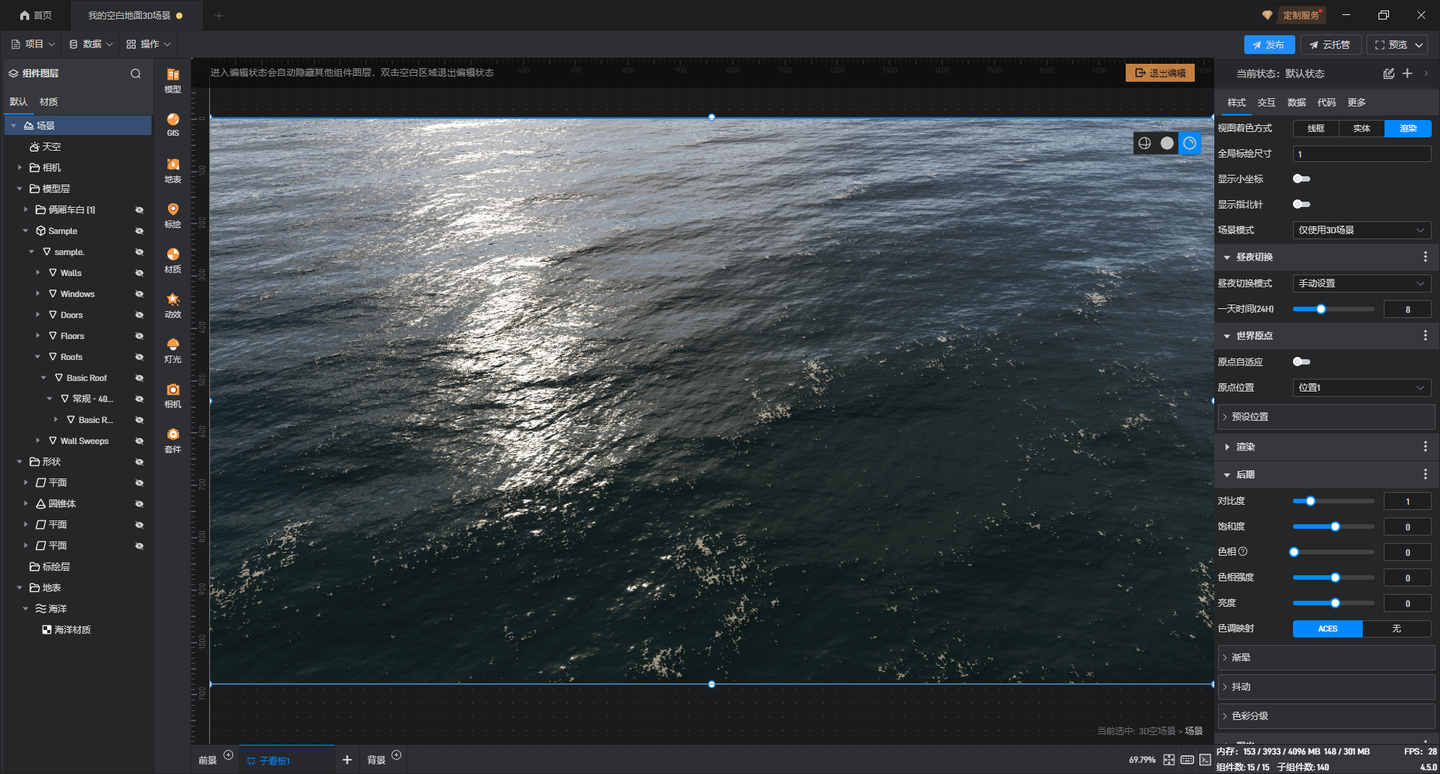Add a new sub-panel with plus icon
The height and width of the screenshot is (774, 1440).
[x=347, y=760]
